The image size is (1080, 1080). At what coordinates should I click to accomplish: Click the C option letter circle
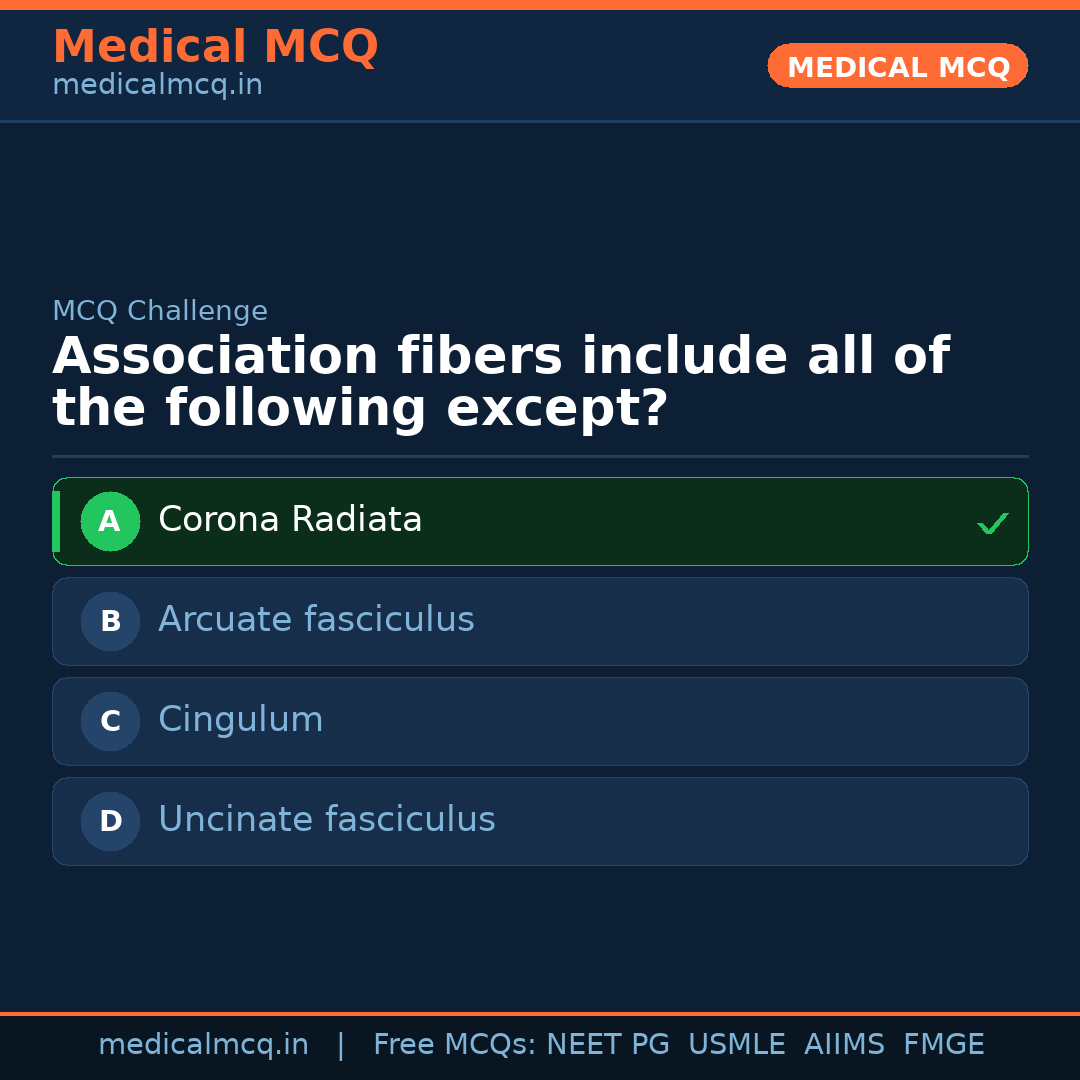tap(110, 721)
